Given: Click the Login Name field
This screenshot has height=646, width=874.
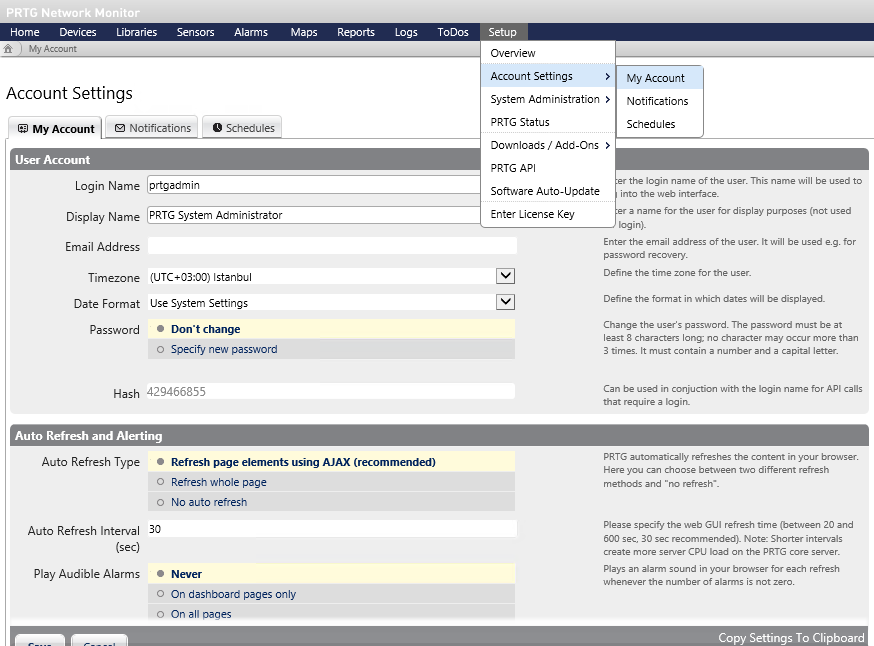Looking at the screenshot, I should [314, 185].
